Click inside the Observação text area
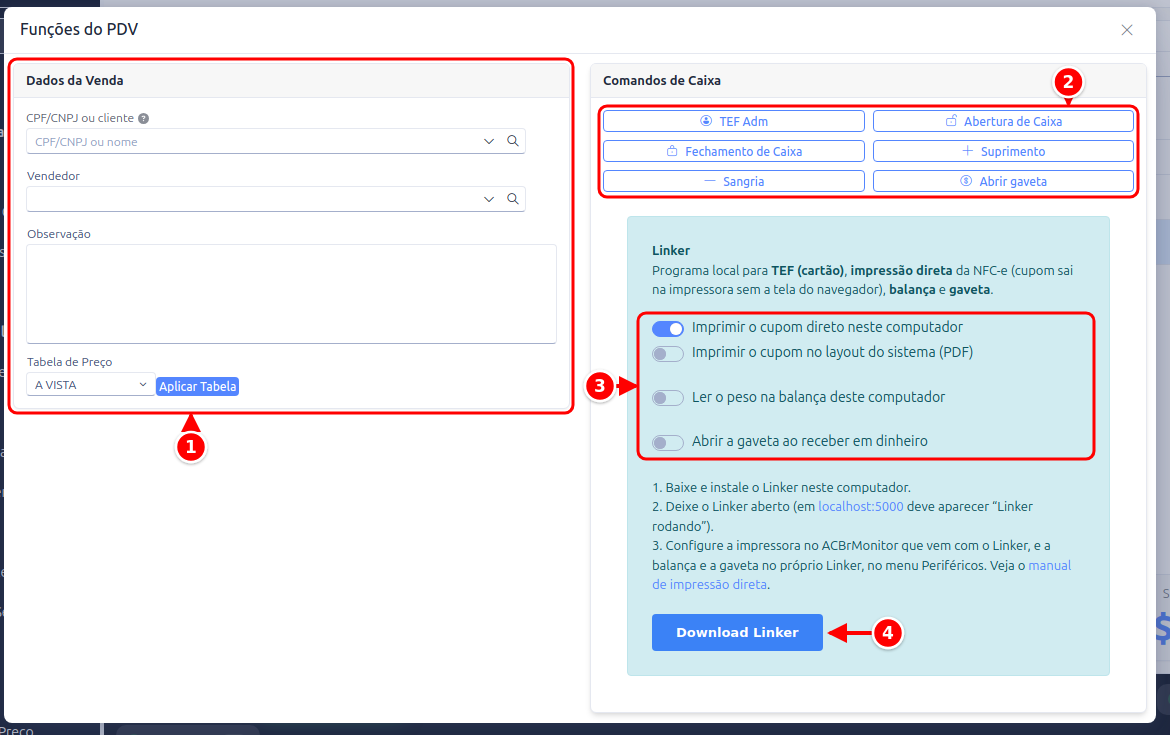This screenshot has width=1170, height=735. pos(292,293)
